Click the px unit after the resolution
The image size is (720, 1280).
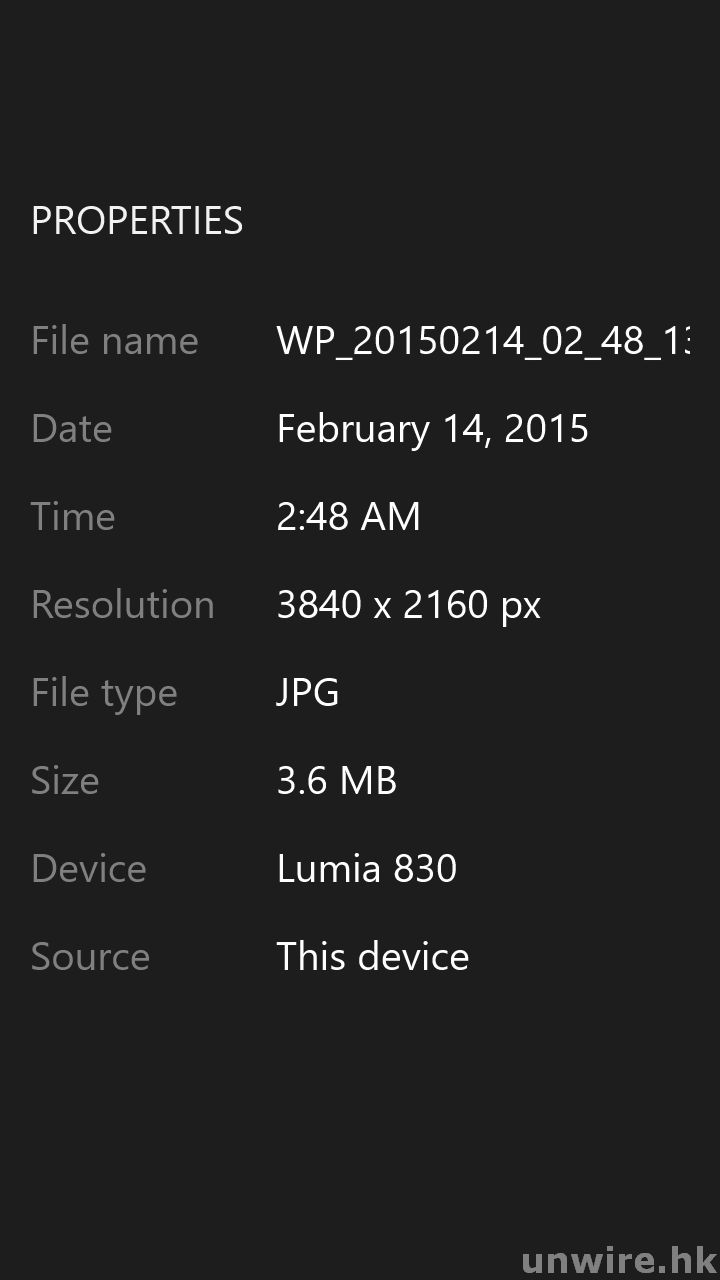520,607
